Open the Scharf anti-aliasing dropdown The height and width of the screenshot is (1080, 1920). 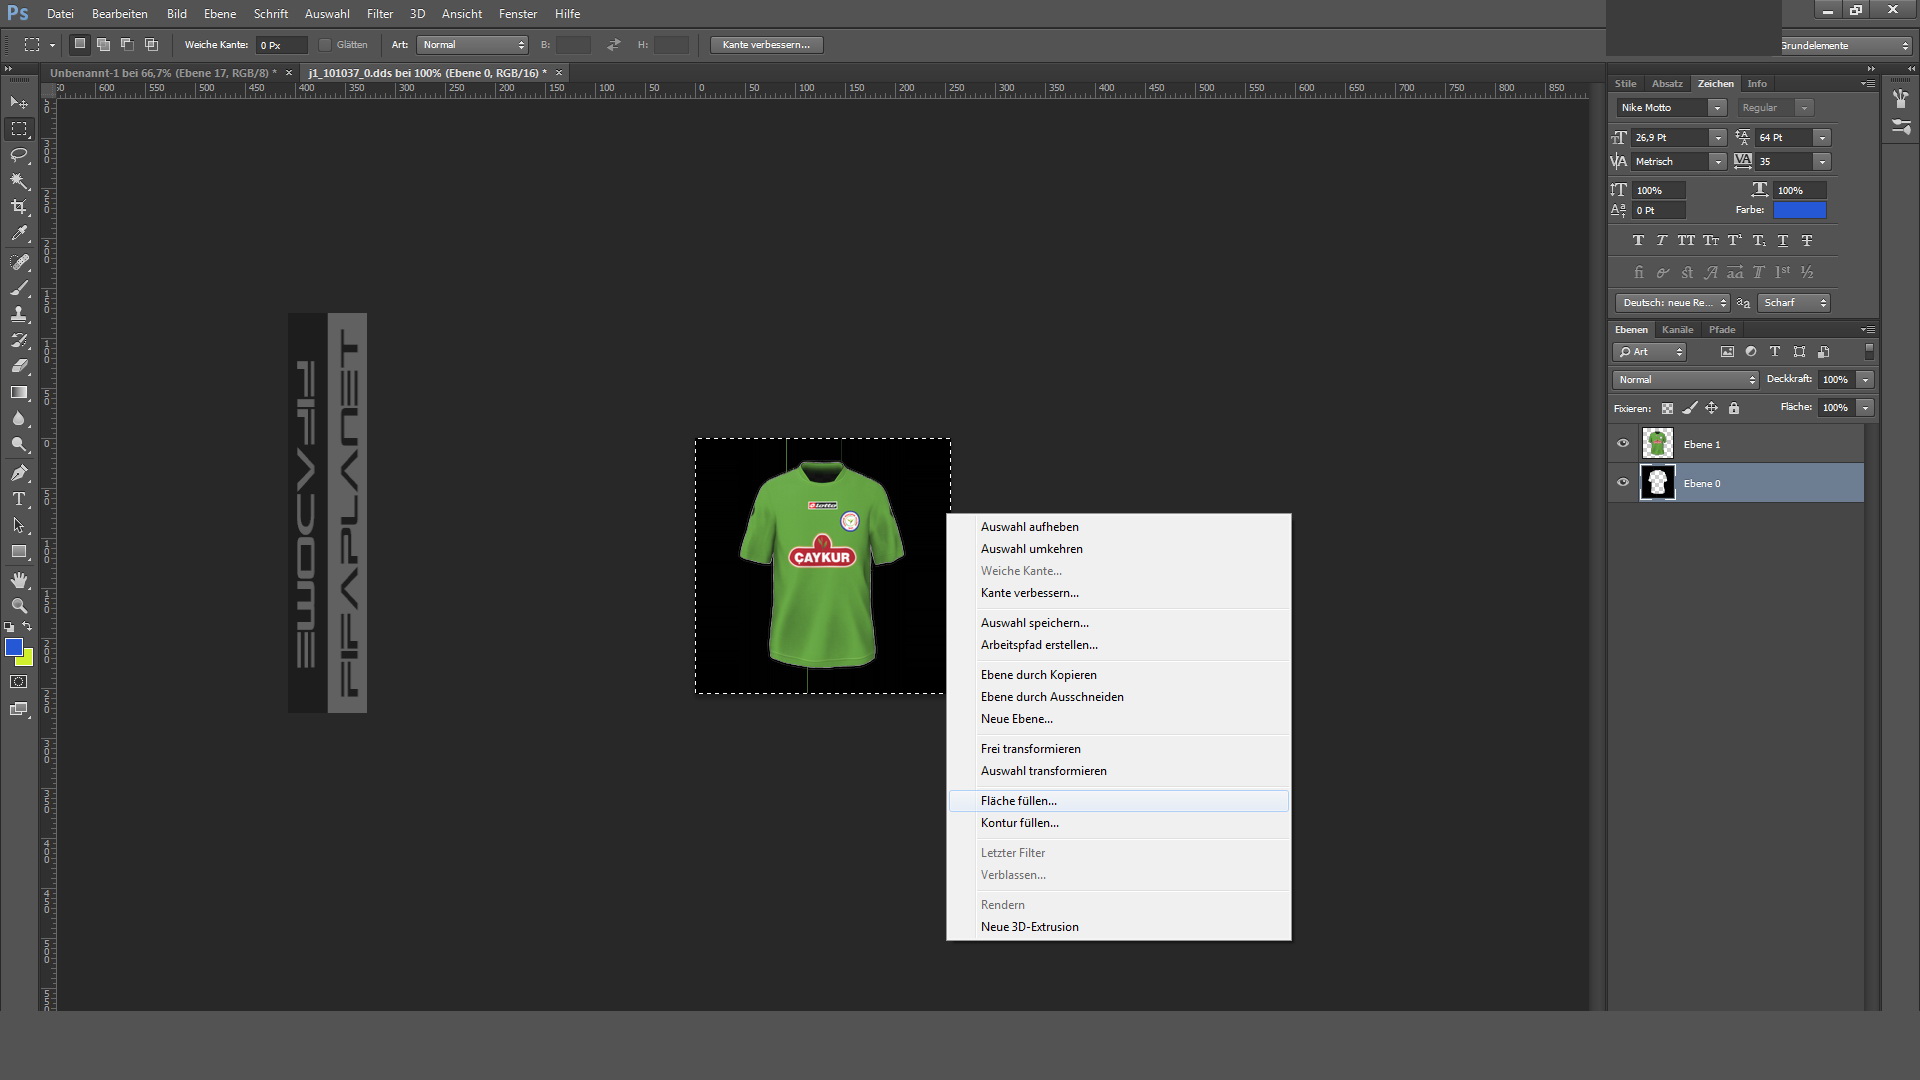point(1794,303)
